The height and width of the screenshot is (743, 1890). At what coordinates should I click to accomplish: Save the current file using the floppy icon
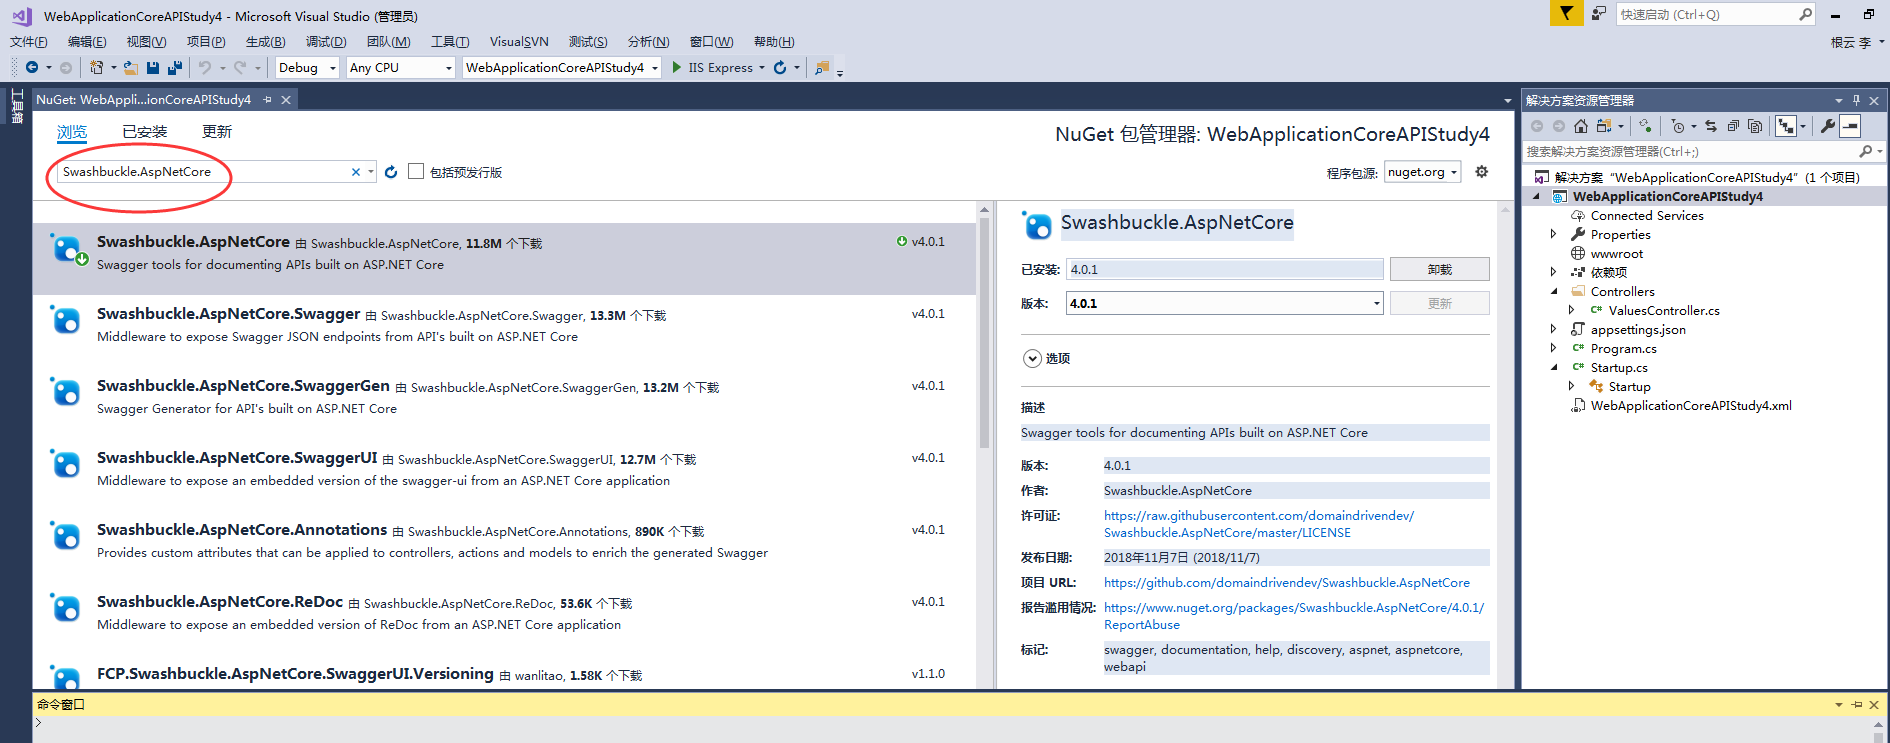pos(153,68)
